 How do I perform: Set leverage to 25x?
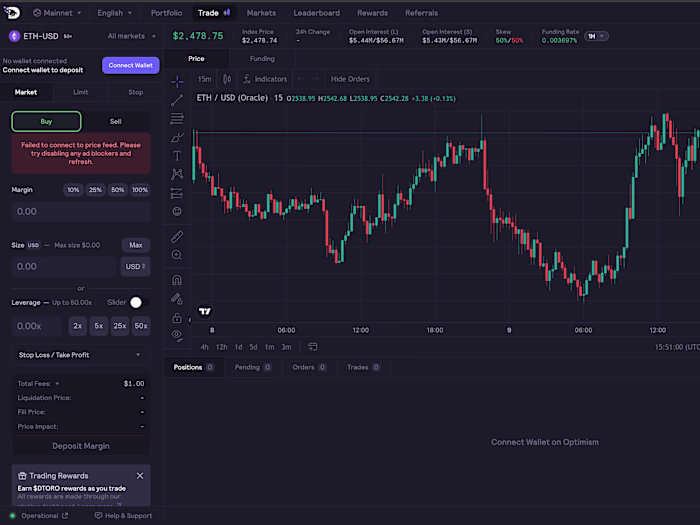click(x=120, y=326)
